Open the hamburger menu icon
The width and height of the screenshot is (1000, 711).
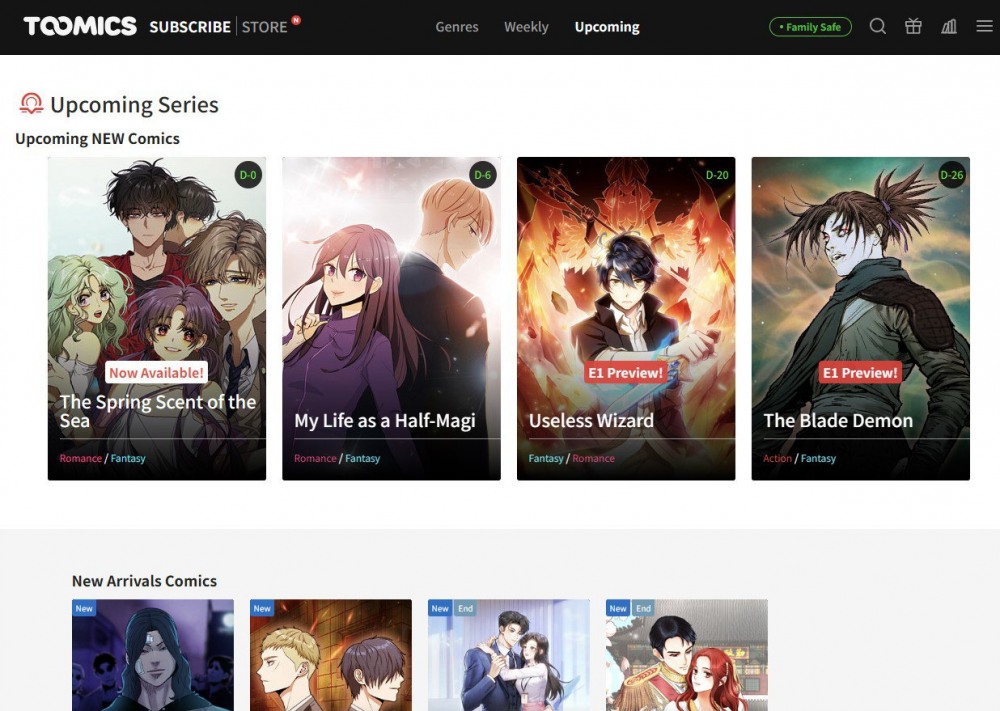pos(984,27)
